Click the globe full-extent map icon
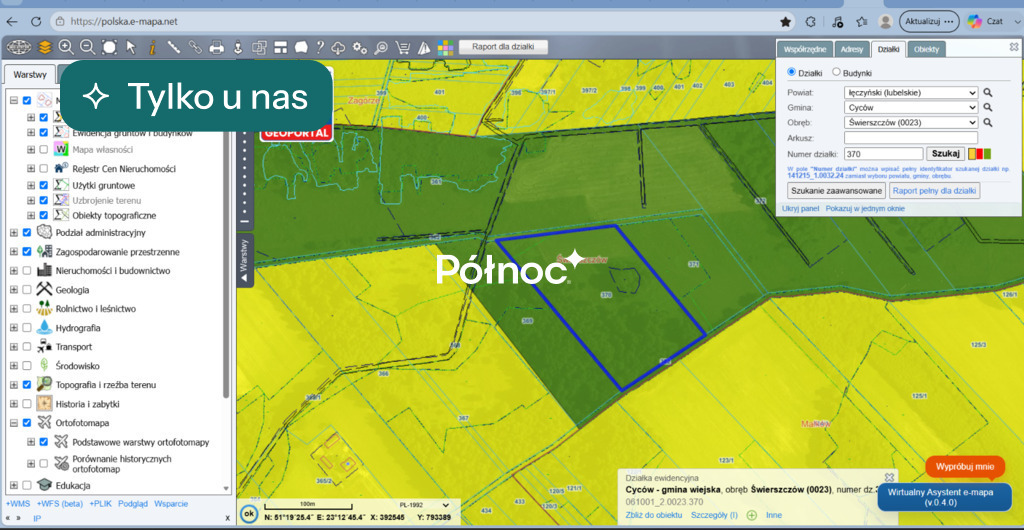The image size is (1024, 530). 19,47
